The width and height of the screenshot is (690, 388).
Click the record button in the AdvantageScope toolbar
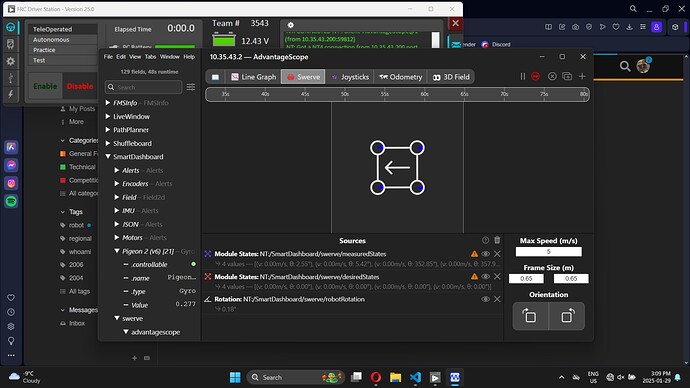(x=536, y=77)
